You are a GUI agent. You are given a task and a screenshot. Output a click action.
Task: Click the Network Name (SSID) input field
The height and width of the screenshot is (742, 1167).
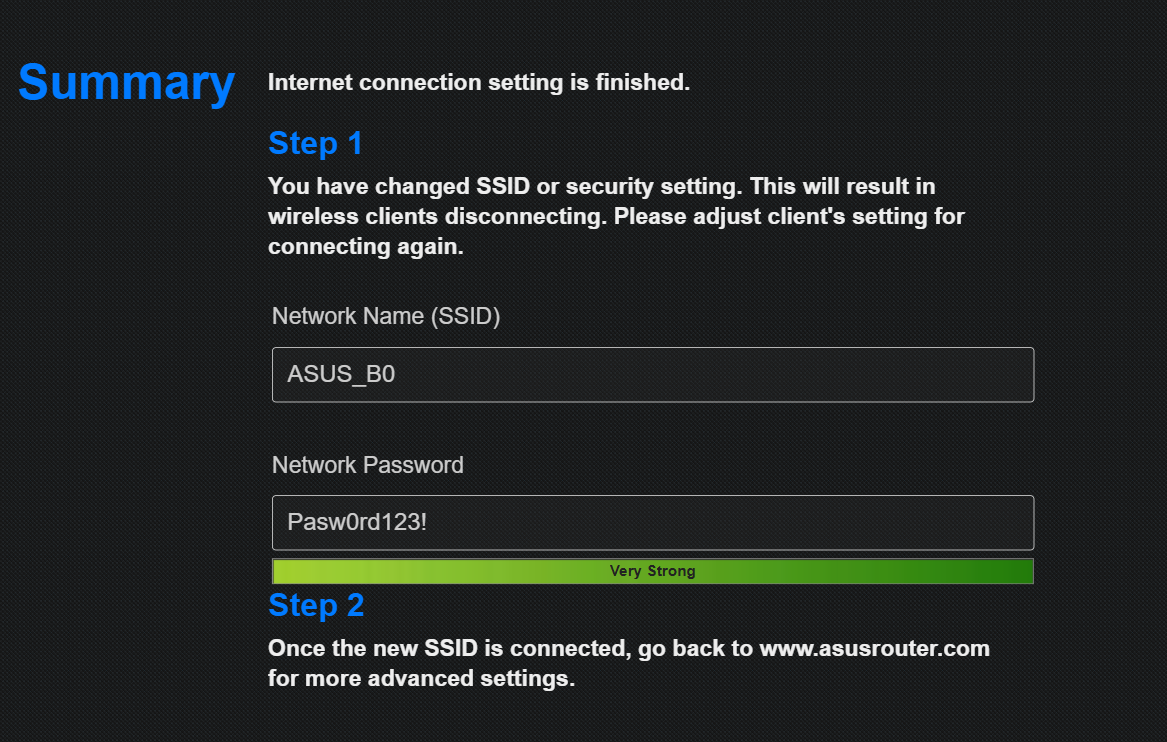[x=652, y=375]
